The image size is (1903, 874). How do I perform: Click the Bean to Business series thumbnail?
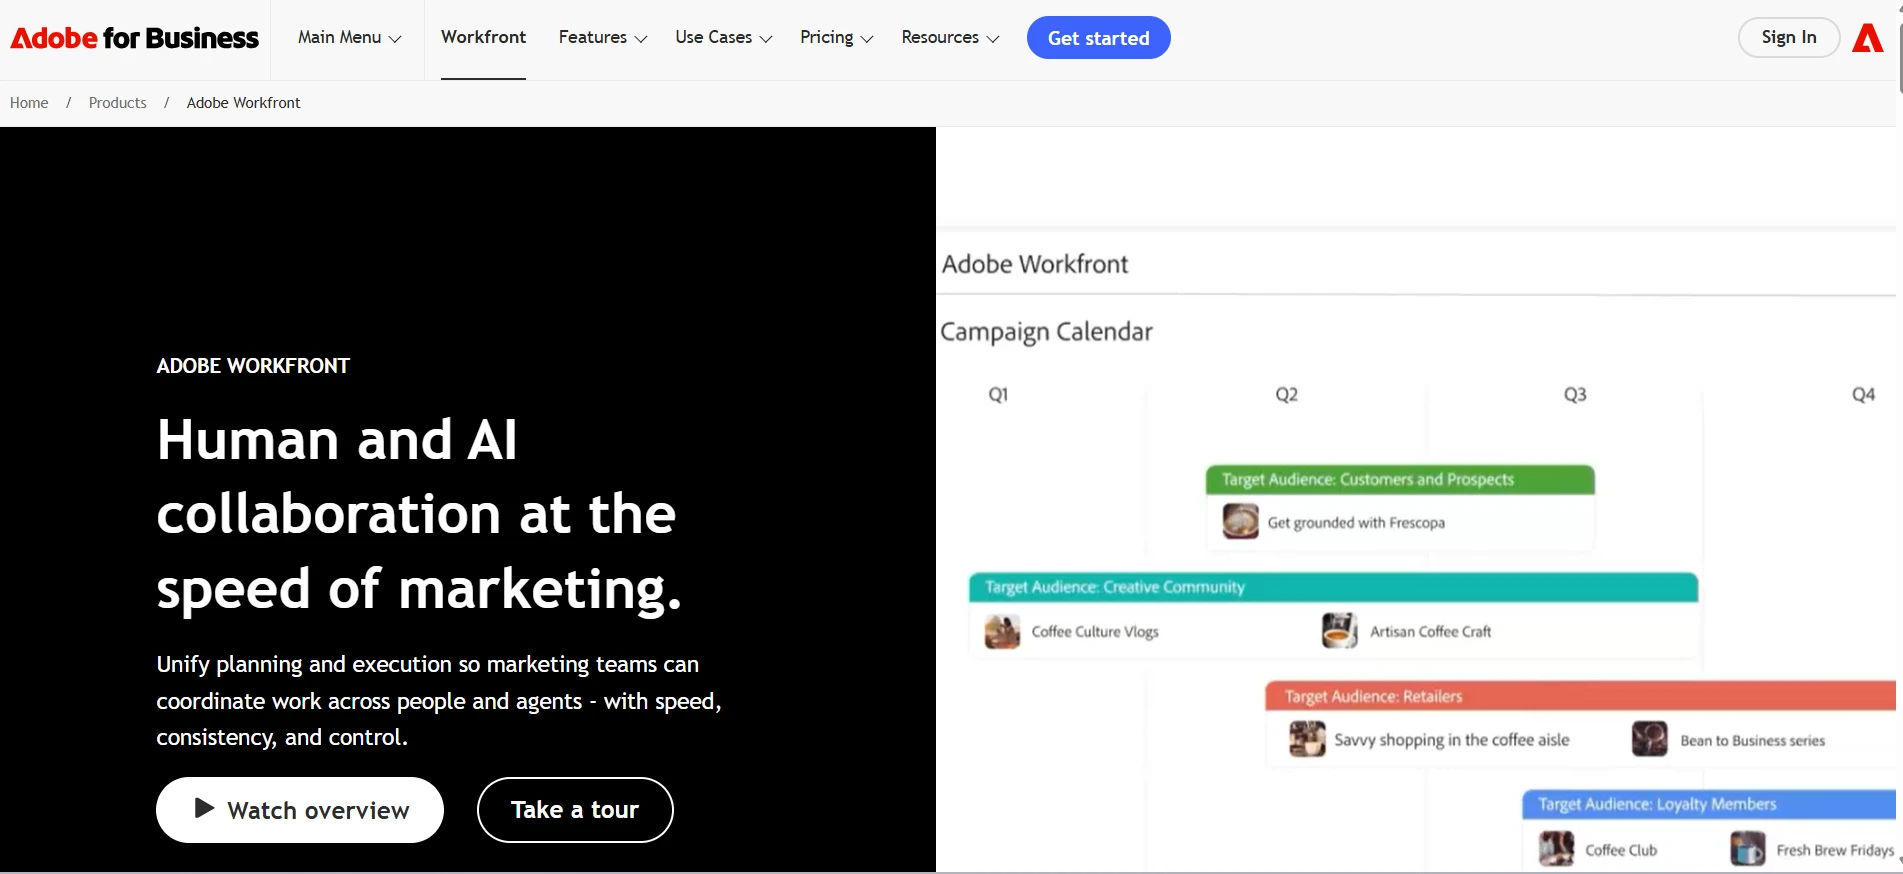click(1649, 739)
